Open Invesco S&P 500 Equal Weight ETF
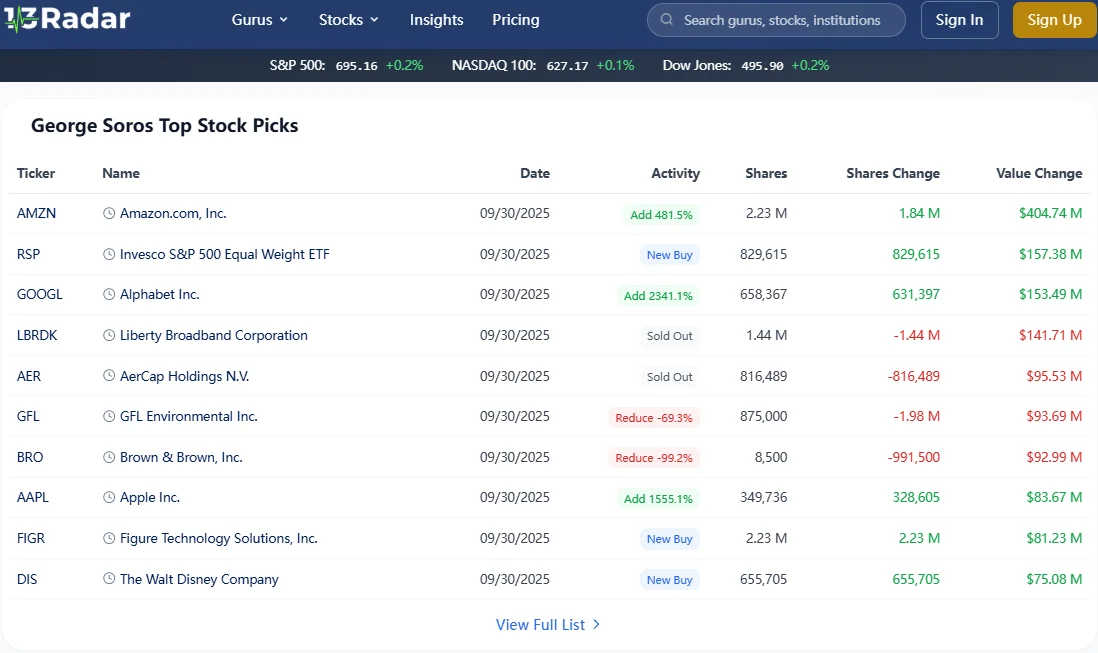1098x653 pixels. tap(224, 254)
